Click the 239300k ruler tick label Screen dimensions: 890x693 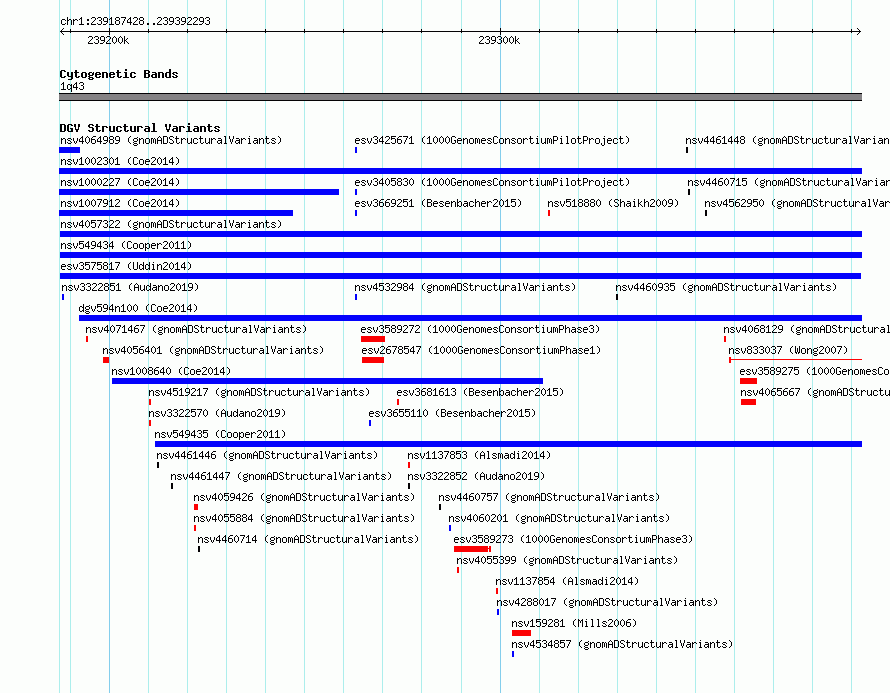point(499,40)
